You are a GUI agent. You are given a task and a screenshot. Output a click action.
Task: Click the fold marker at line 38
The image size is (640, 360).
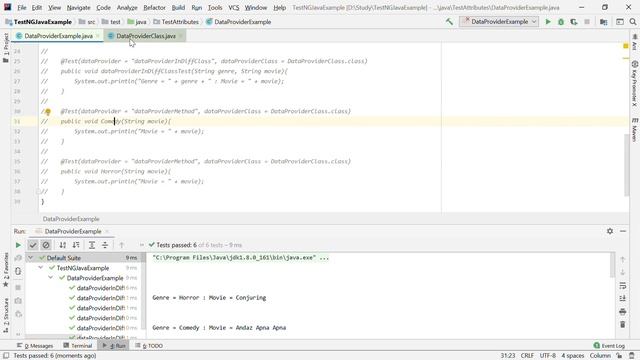(38, 191)
